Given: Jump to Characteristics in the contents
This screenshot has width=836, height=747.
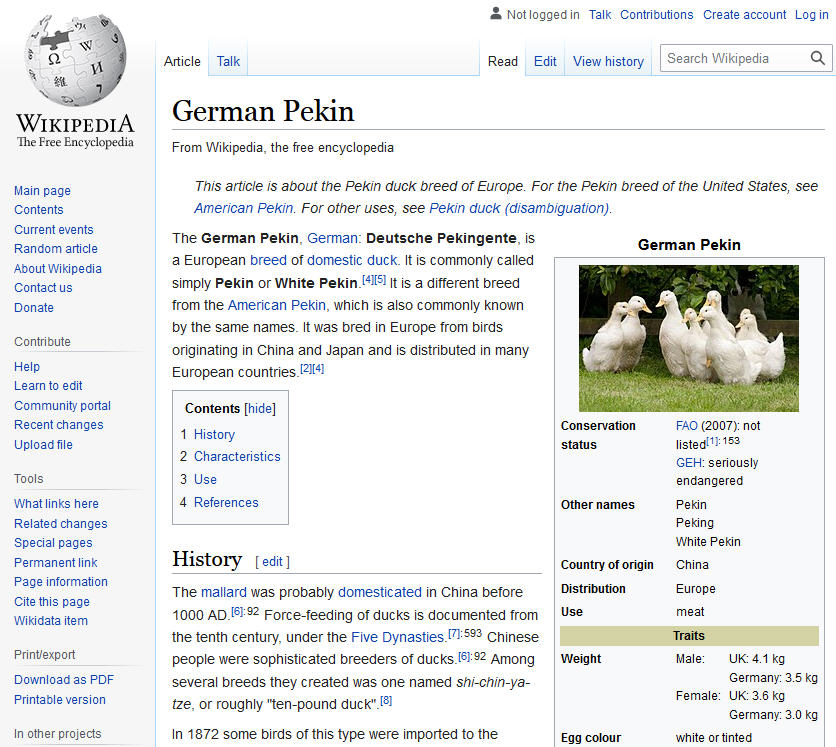Looking at the screenshot, I should pos(237,456).
